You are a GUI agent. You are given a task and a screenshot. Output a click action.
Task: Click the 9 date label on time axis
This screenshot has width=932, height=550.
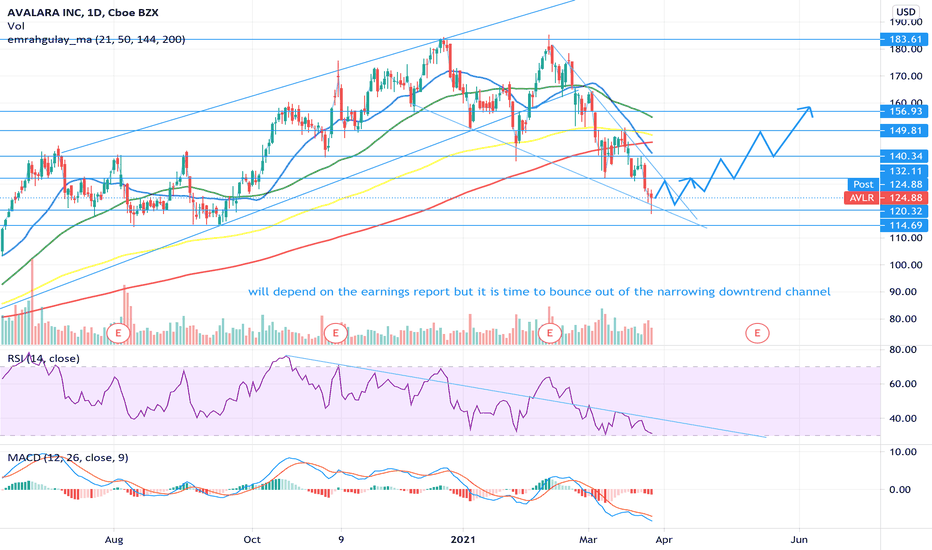341,540
